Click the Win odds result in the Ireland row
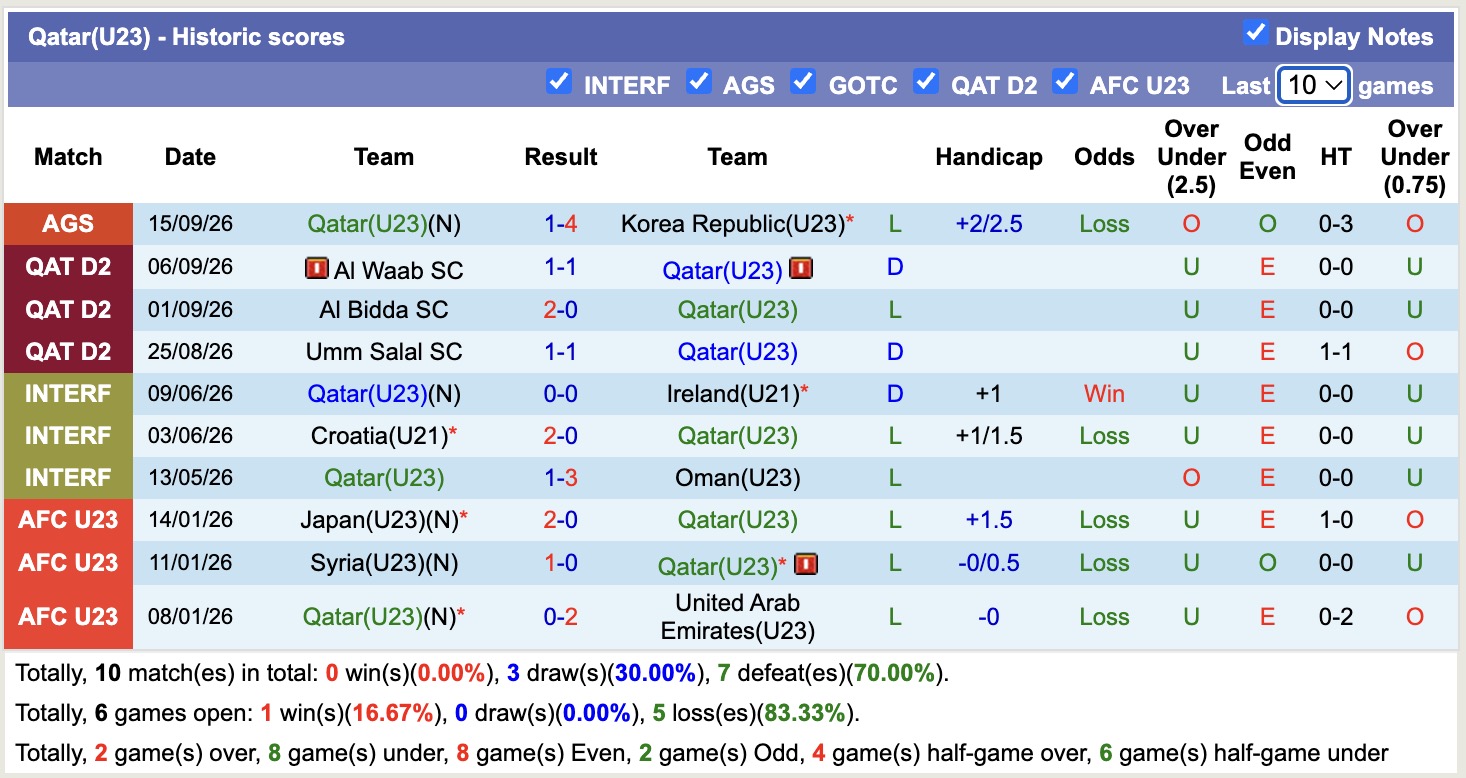Screen dimensions: 1466x778 click(x=1104, y=394)
